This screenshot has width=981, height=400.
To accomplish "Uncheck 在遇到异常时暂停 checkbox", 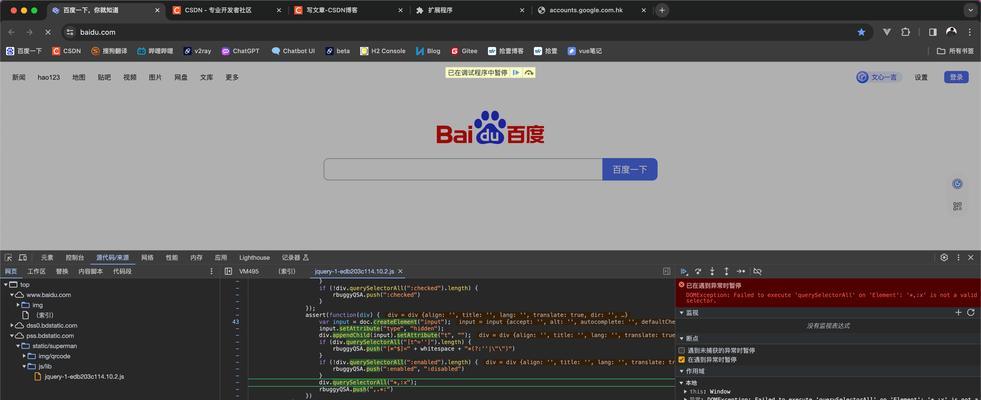I will tap(681, 360).
